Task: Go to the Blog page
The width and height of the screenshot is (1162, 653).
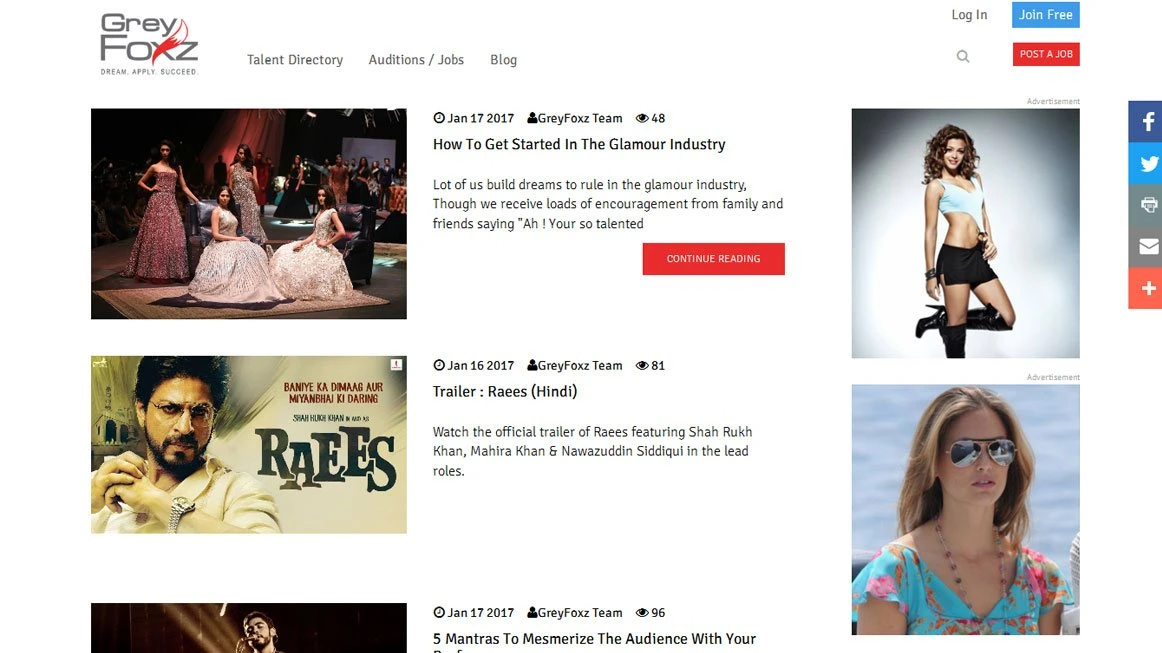Action: point(503,60)
